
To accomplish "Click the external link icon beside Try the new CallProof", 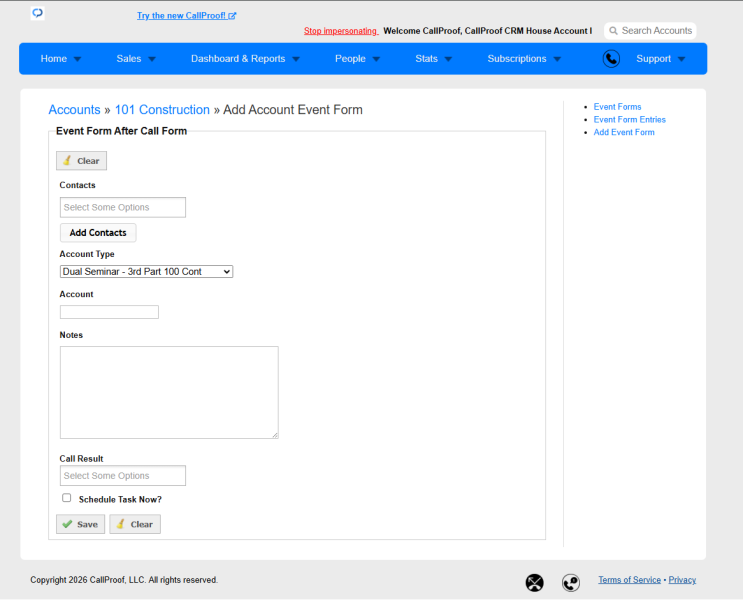I will [x=232, y=16].
